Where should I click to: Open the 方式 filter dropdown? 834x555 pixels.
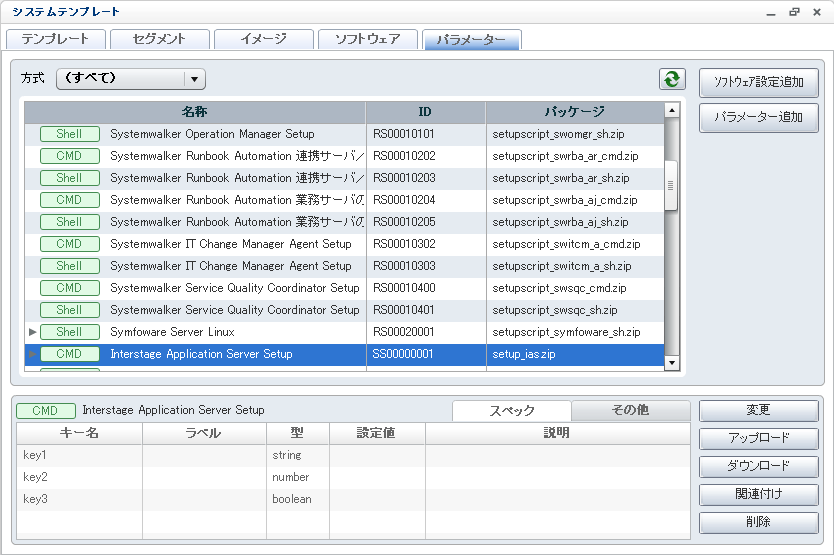194,79
